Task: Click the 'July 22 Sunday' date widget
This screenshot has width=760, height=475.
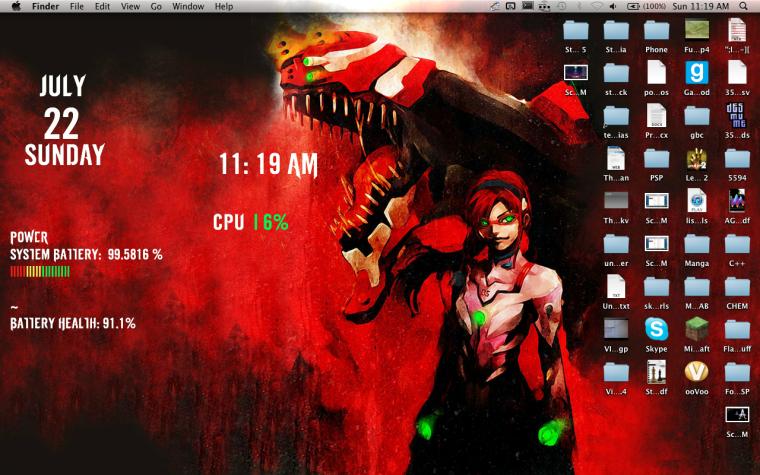Action: tap(64, 120)
